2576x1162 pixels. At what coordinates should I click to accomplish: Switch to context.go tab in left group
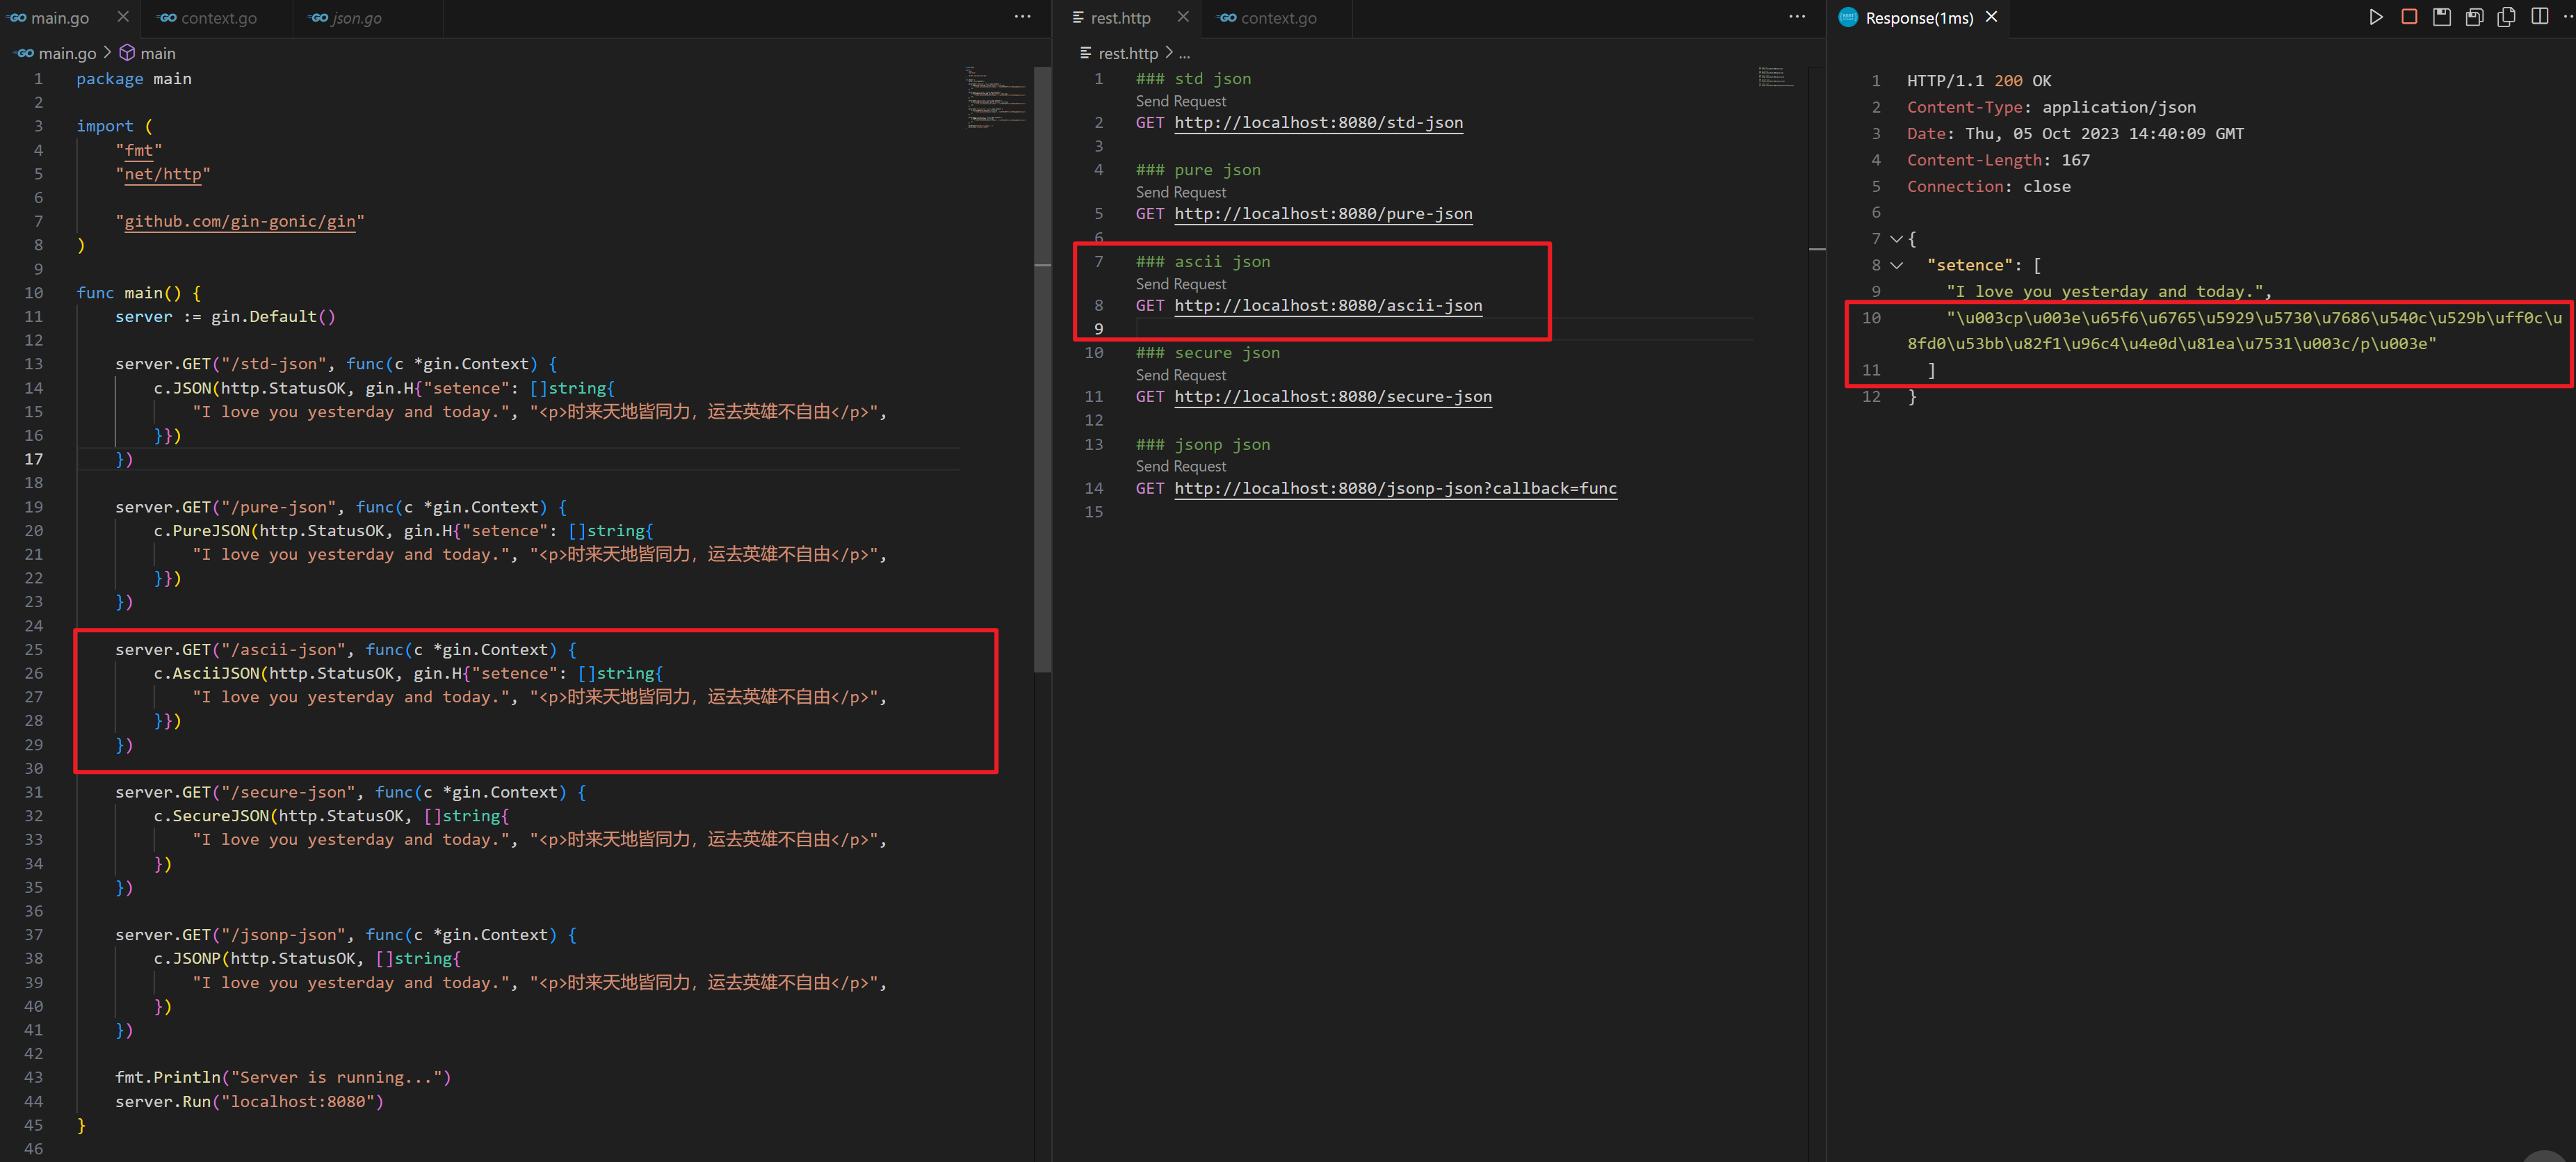218,18
